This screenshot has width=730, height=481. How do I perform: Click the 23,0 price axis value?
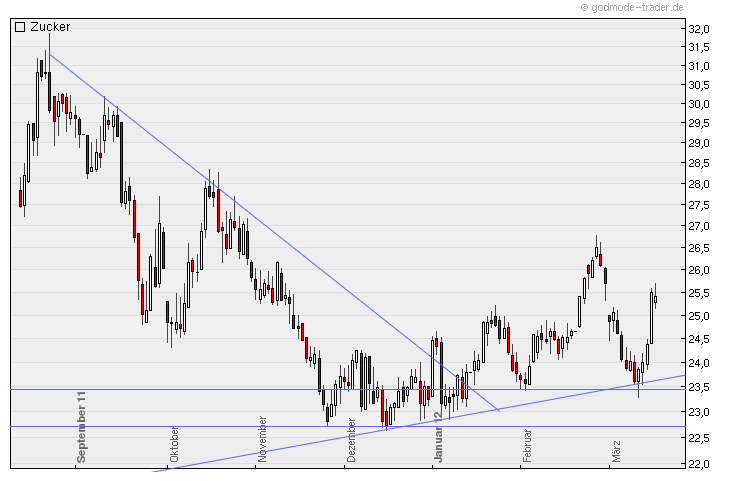click(x=699, y=412)
